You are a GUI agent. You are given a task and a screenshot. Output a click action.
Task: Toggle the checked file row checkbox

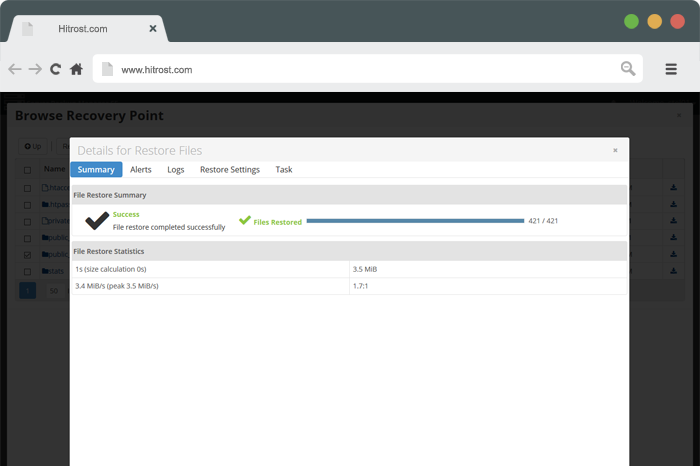click(28, 255)
